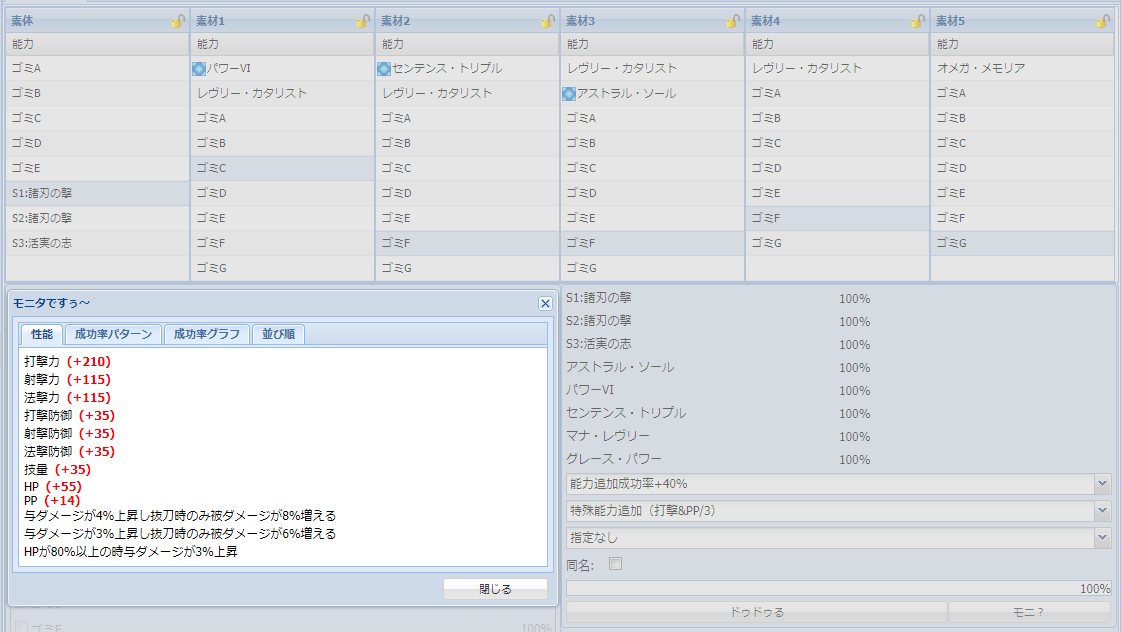The height and width of the screenshot is (632, 1121).
Task: Click the icon beside センテンス・トリプル
Action: 384,69
